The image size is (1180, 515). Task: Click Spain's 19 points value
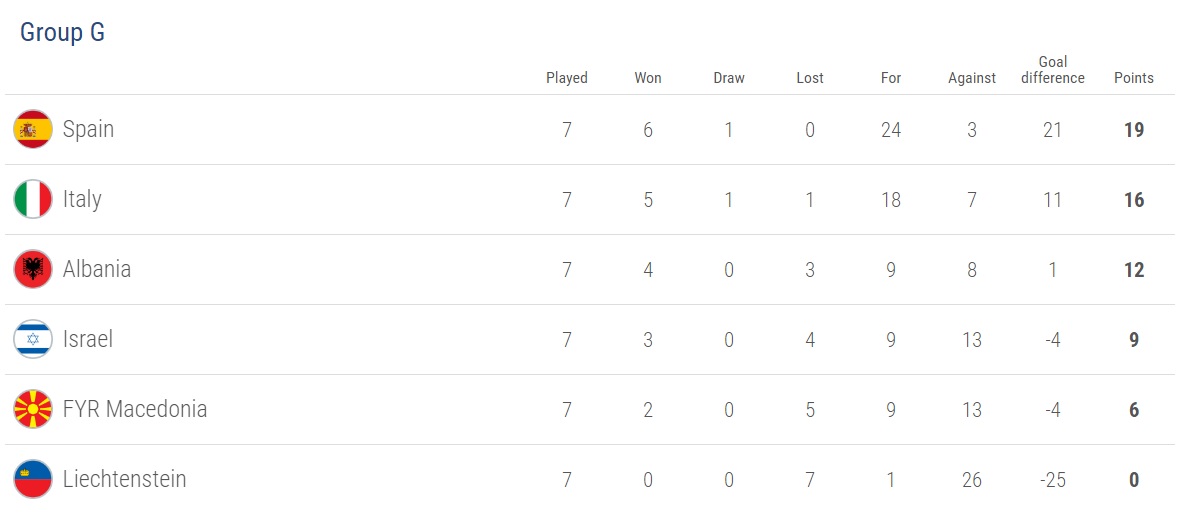tap(1134, 130)
